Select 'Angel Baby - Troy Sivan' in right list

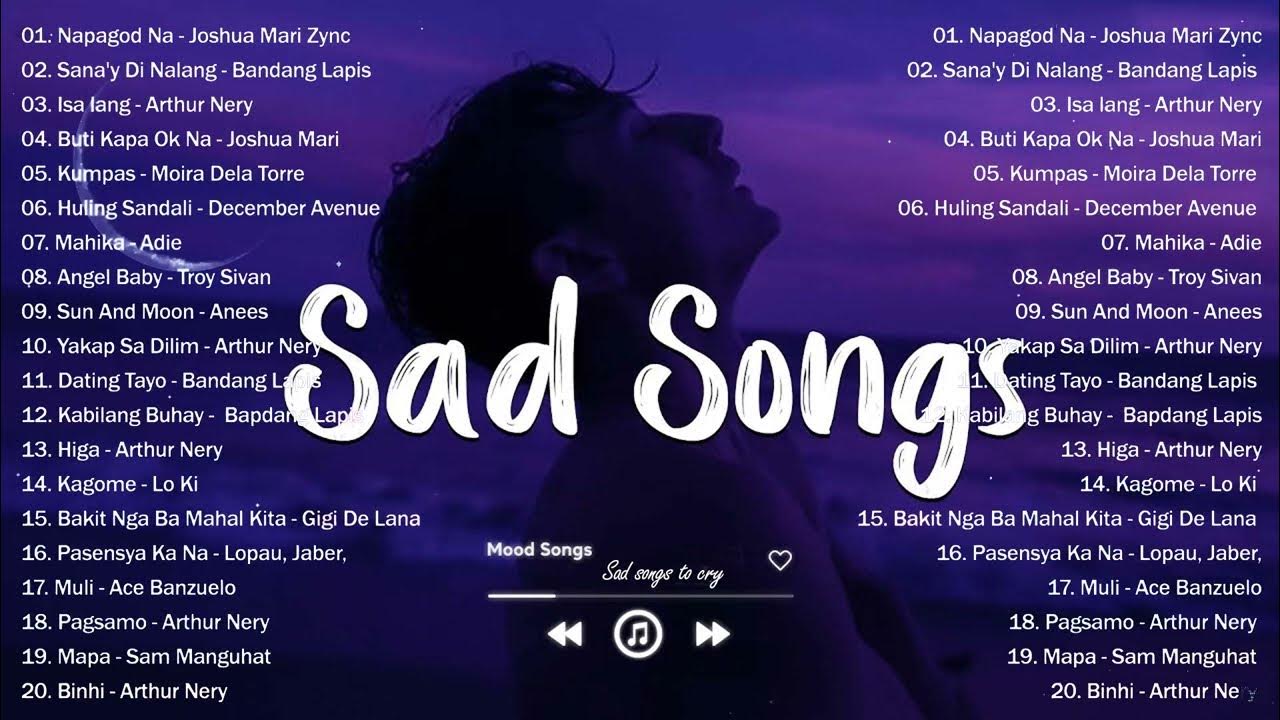pyautogui.click(x=1137, y=278)
